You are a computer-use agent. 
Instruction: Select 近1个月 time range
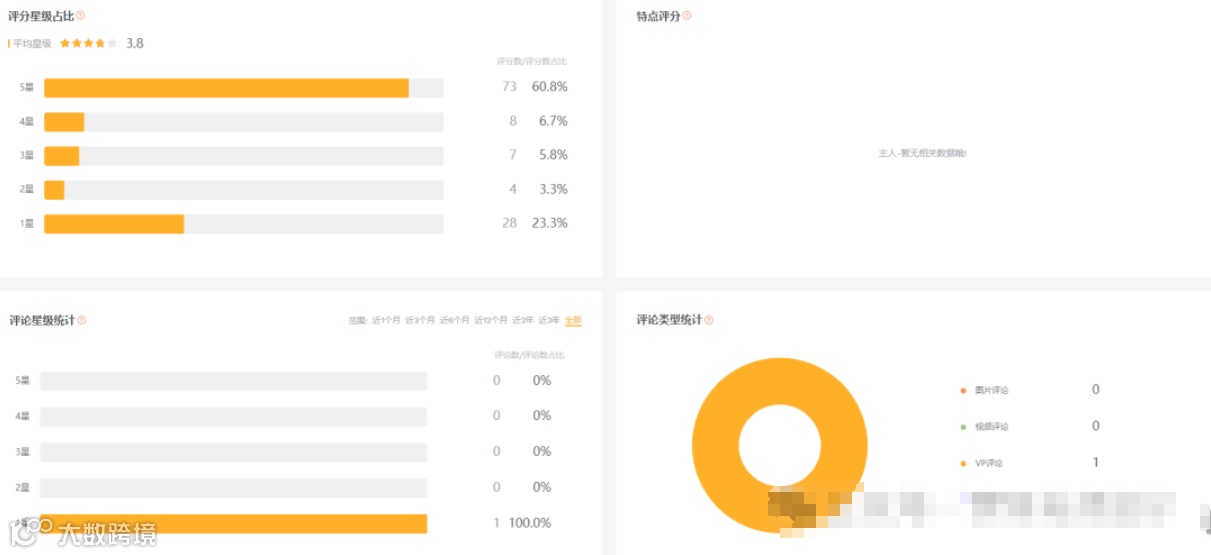click(x=387, y=321)
